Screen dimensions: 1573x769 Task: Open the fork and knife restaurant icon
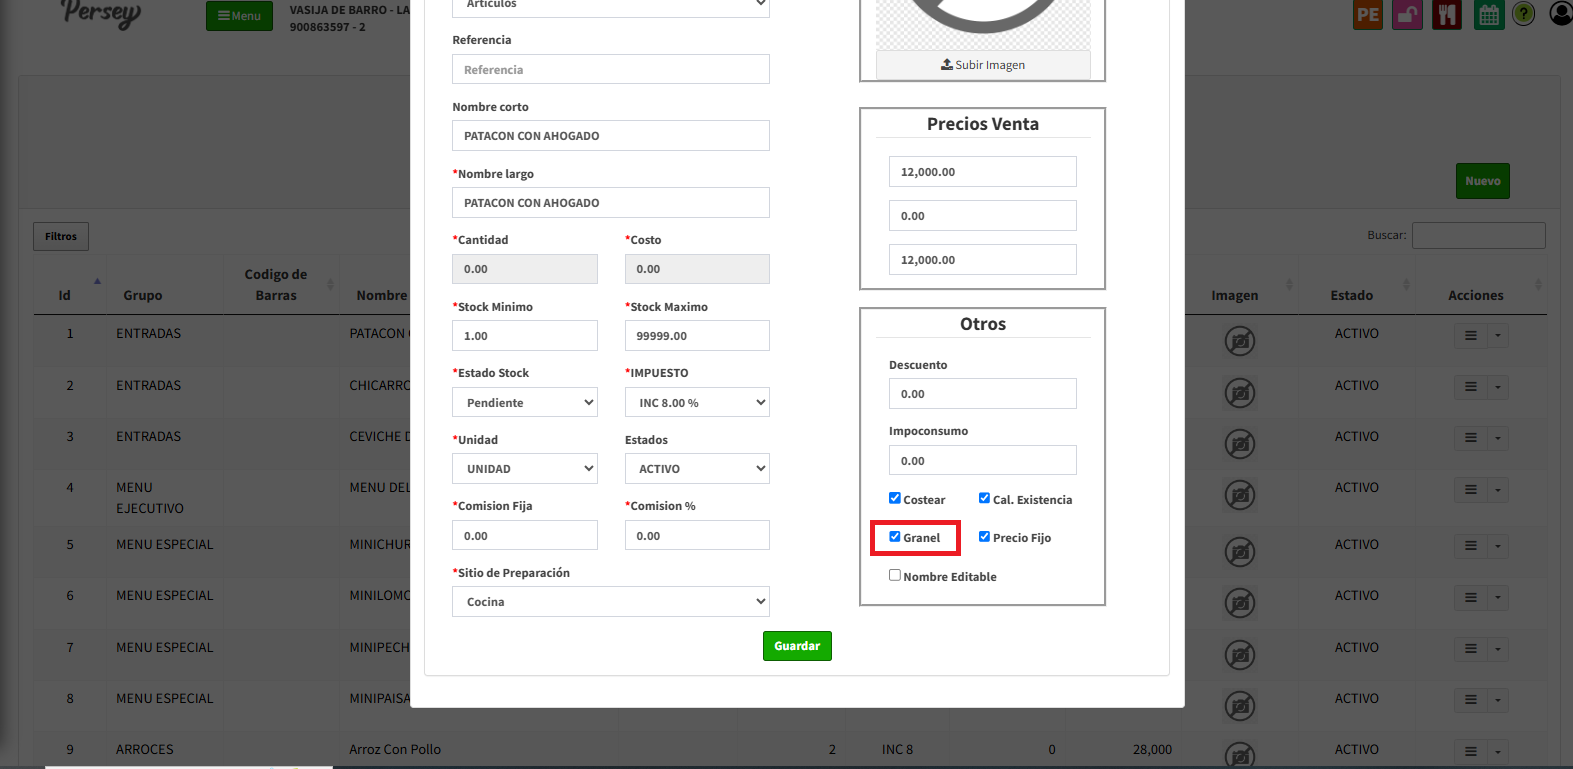click(x=1446, y=15)
